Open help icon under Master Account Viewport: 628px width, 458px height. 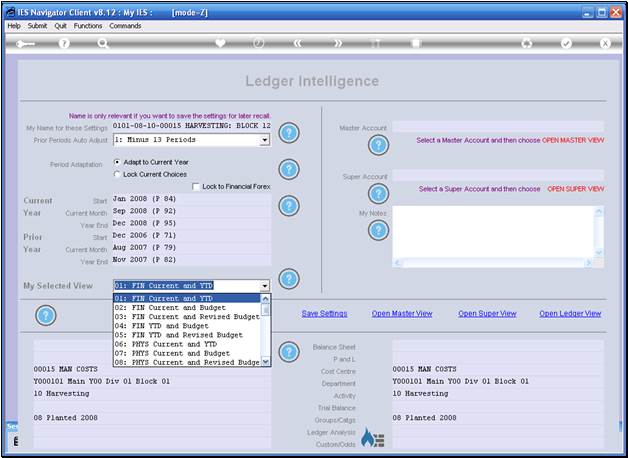click(378, 145)
